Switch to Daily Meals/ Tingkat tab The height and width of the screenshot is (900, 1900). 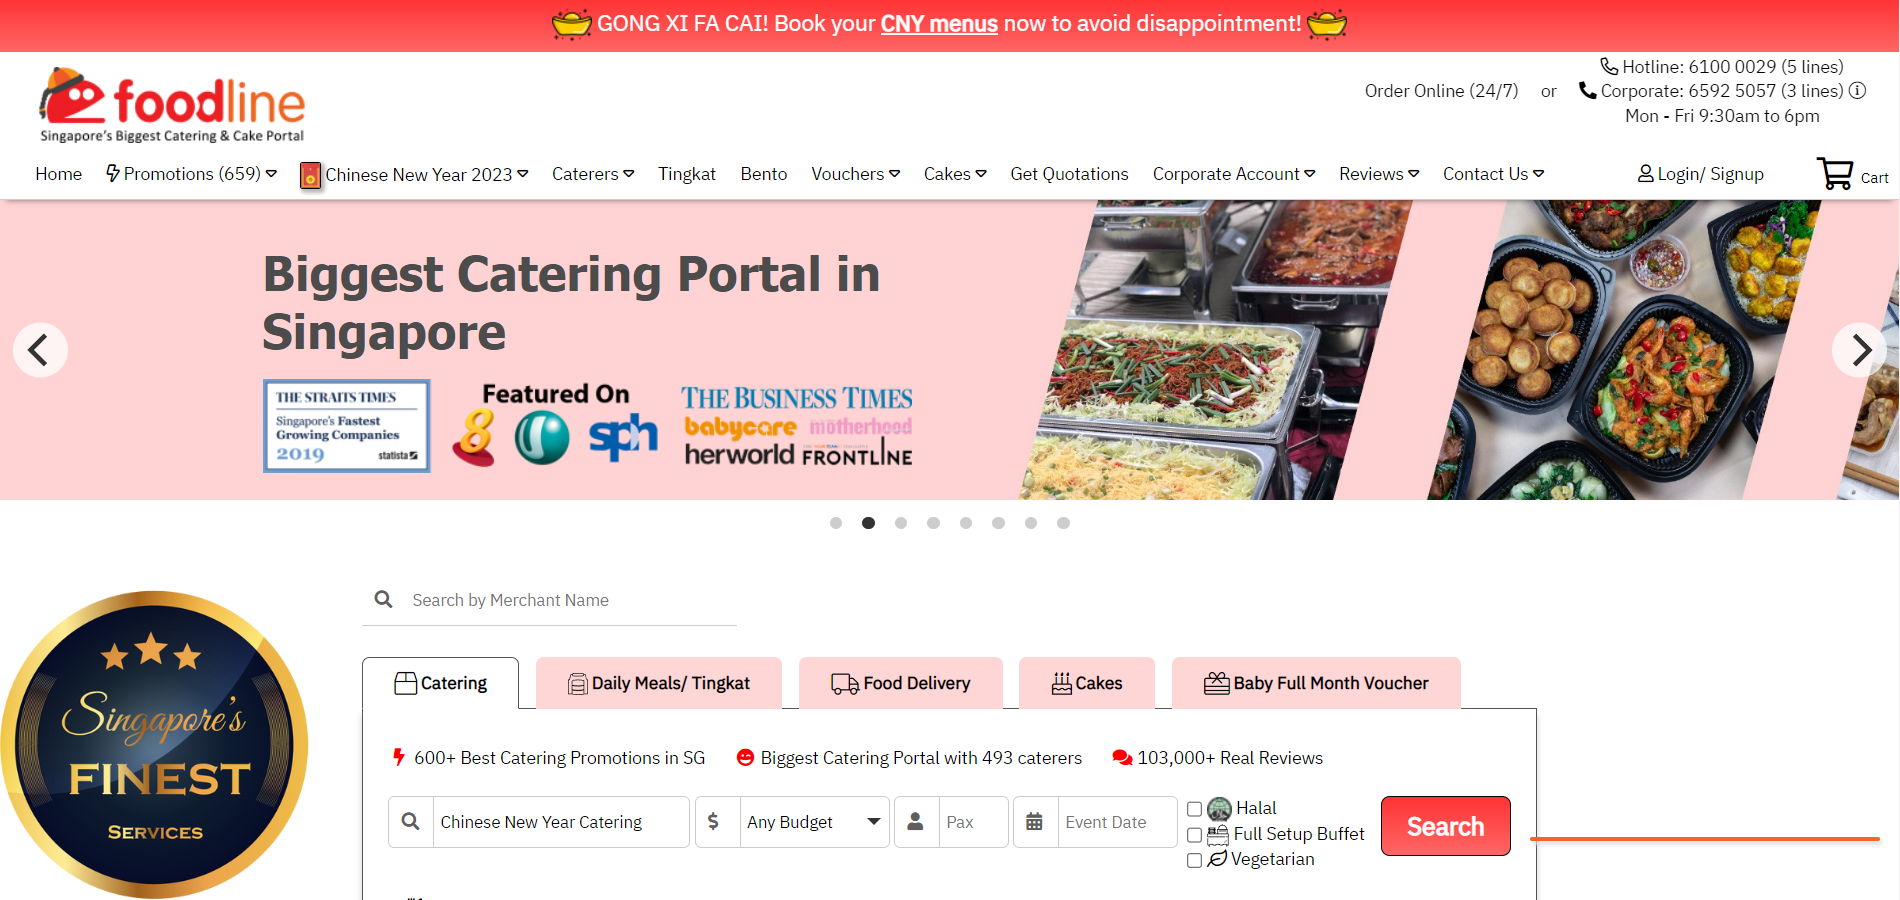(x=659, y=683)
